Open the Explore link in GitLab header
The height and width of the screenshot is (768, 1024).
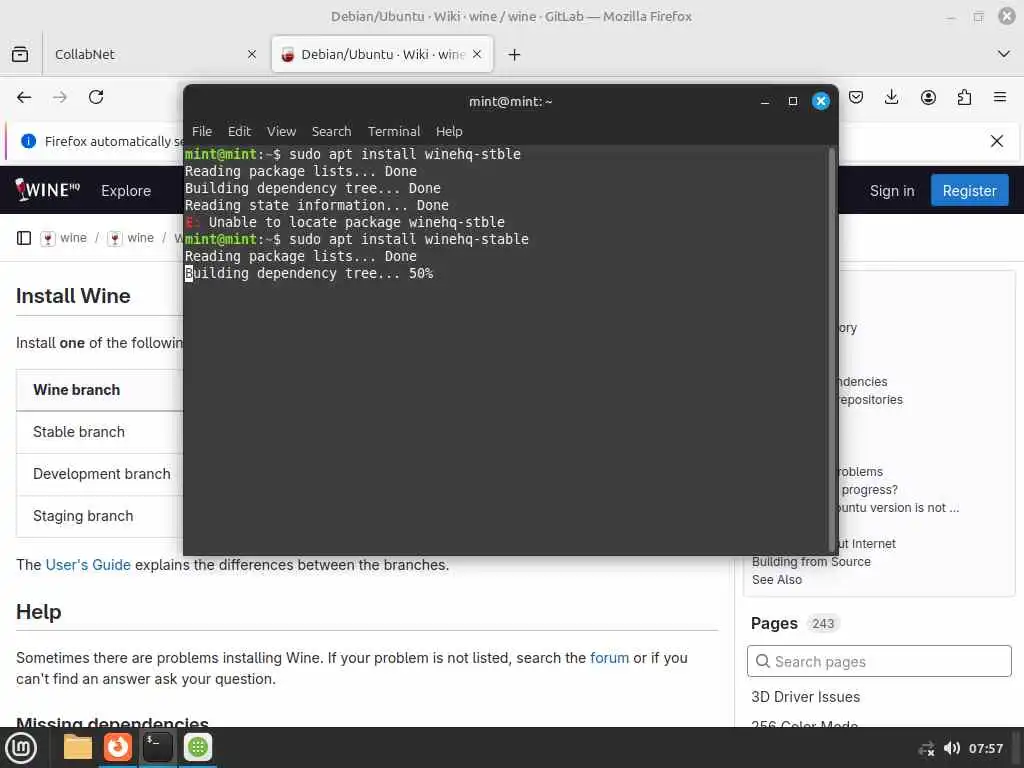click(x=126, y=191)
